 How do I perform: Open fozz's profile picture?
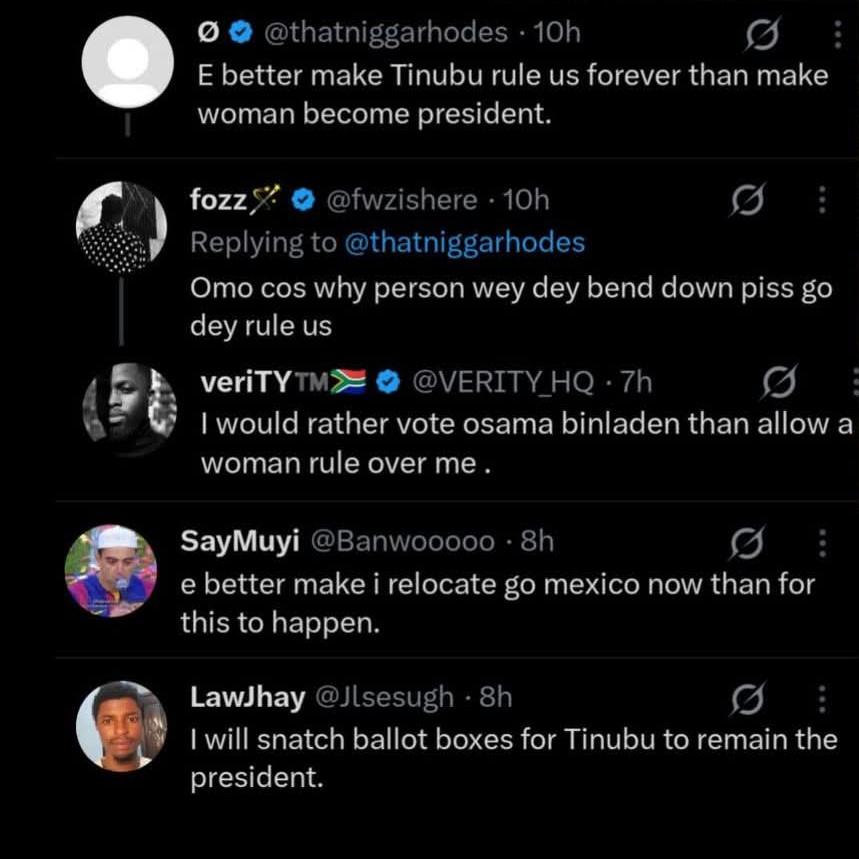[121, 227]
